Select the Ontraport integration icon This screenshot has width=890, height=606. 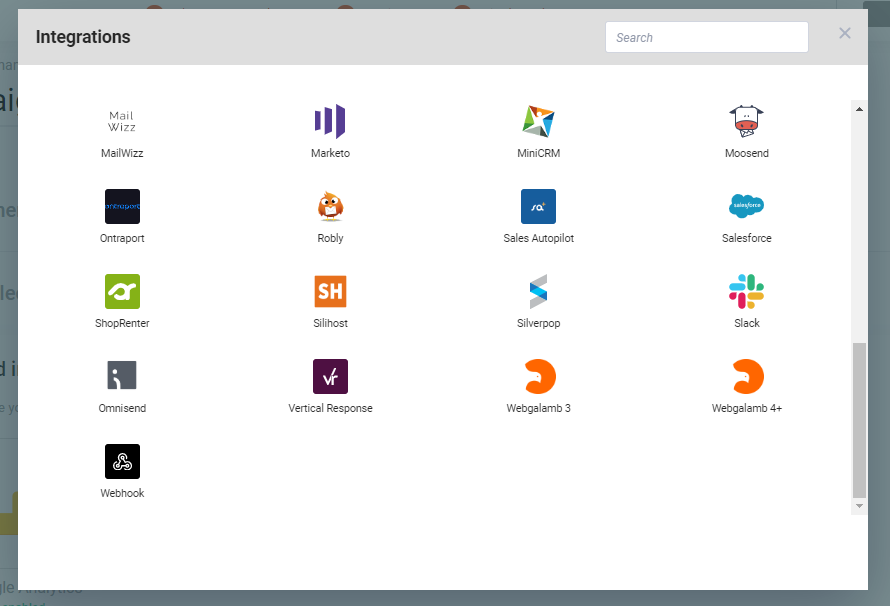[122, 207]
